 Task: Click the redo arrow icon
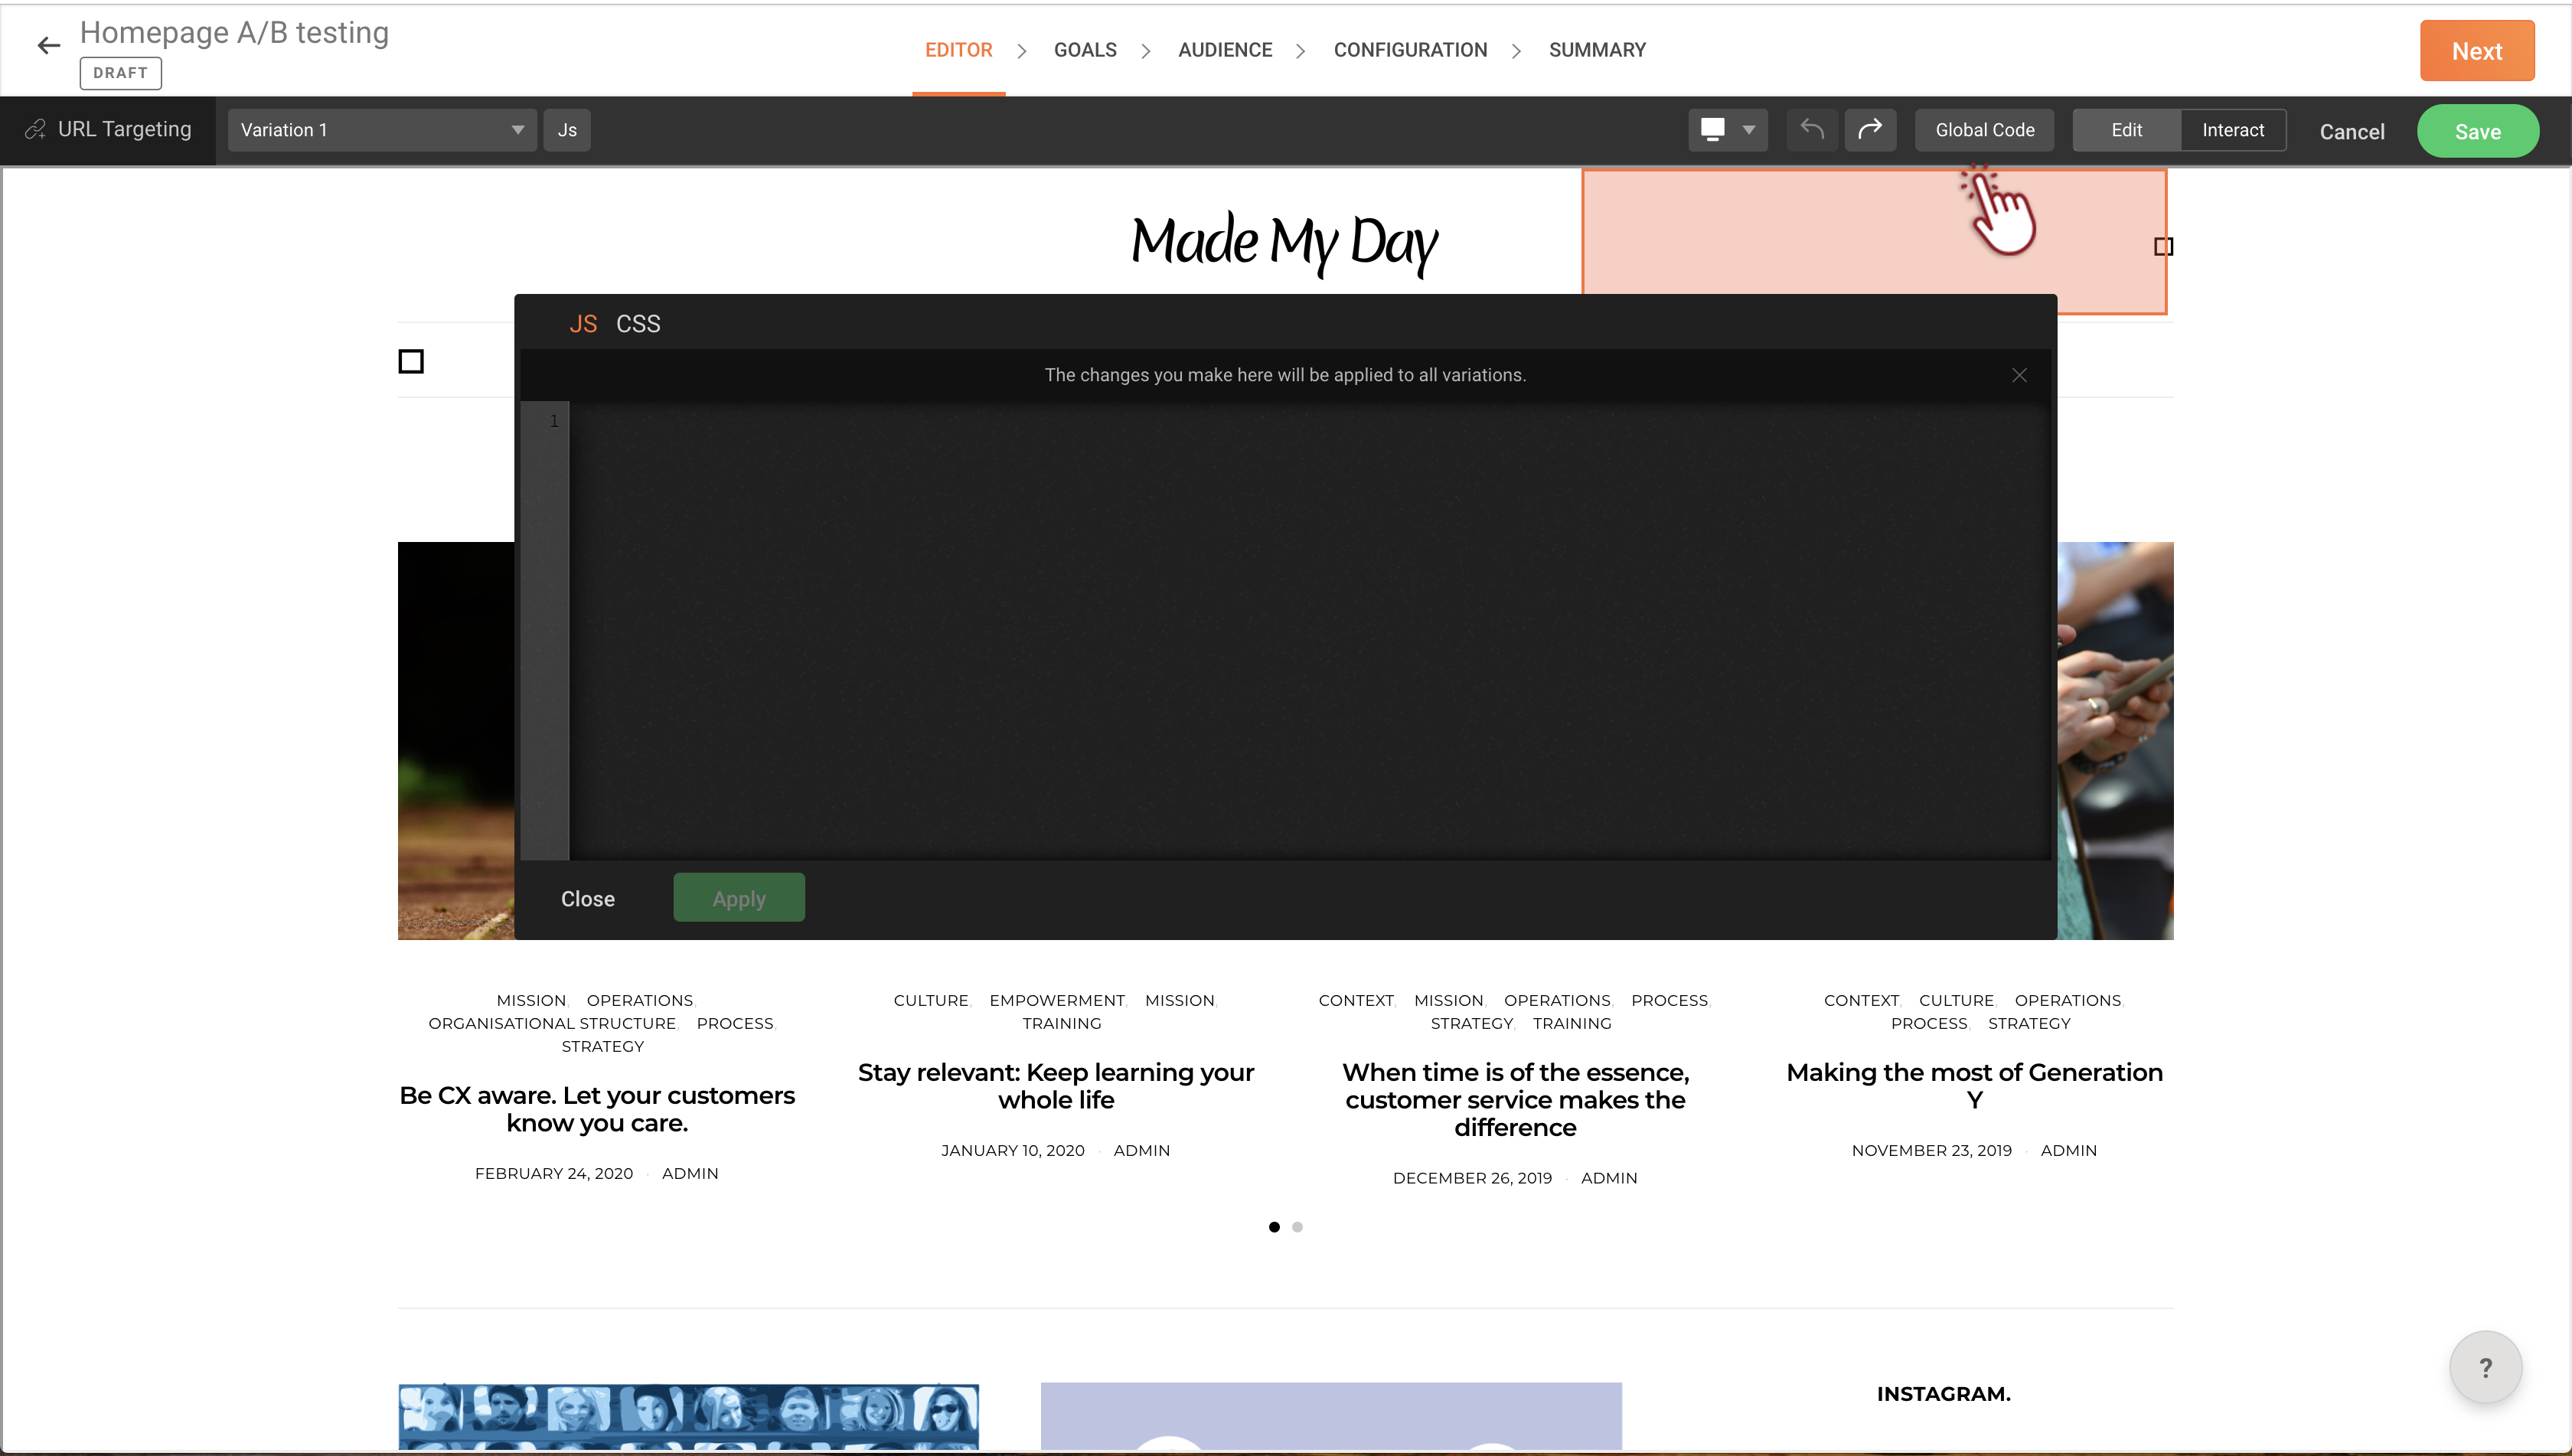(1869, 130)
